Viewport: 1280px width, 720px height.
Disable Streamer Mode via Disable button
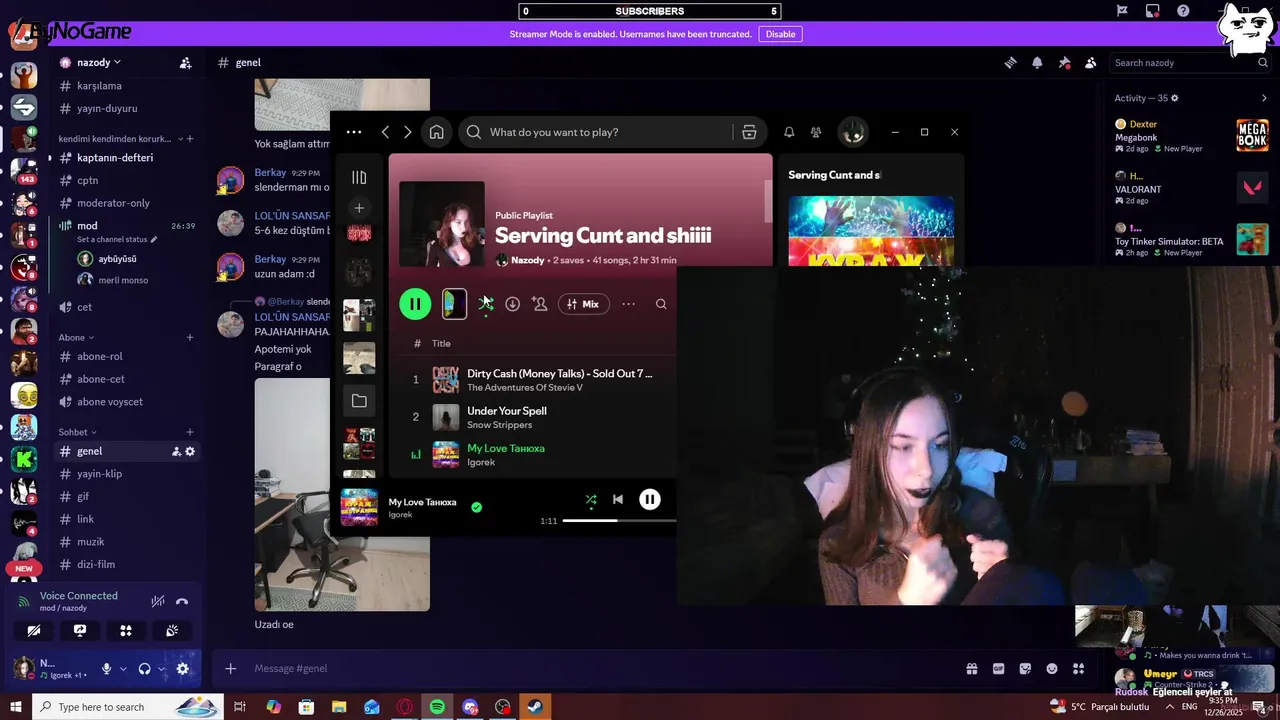click(780, 34)
